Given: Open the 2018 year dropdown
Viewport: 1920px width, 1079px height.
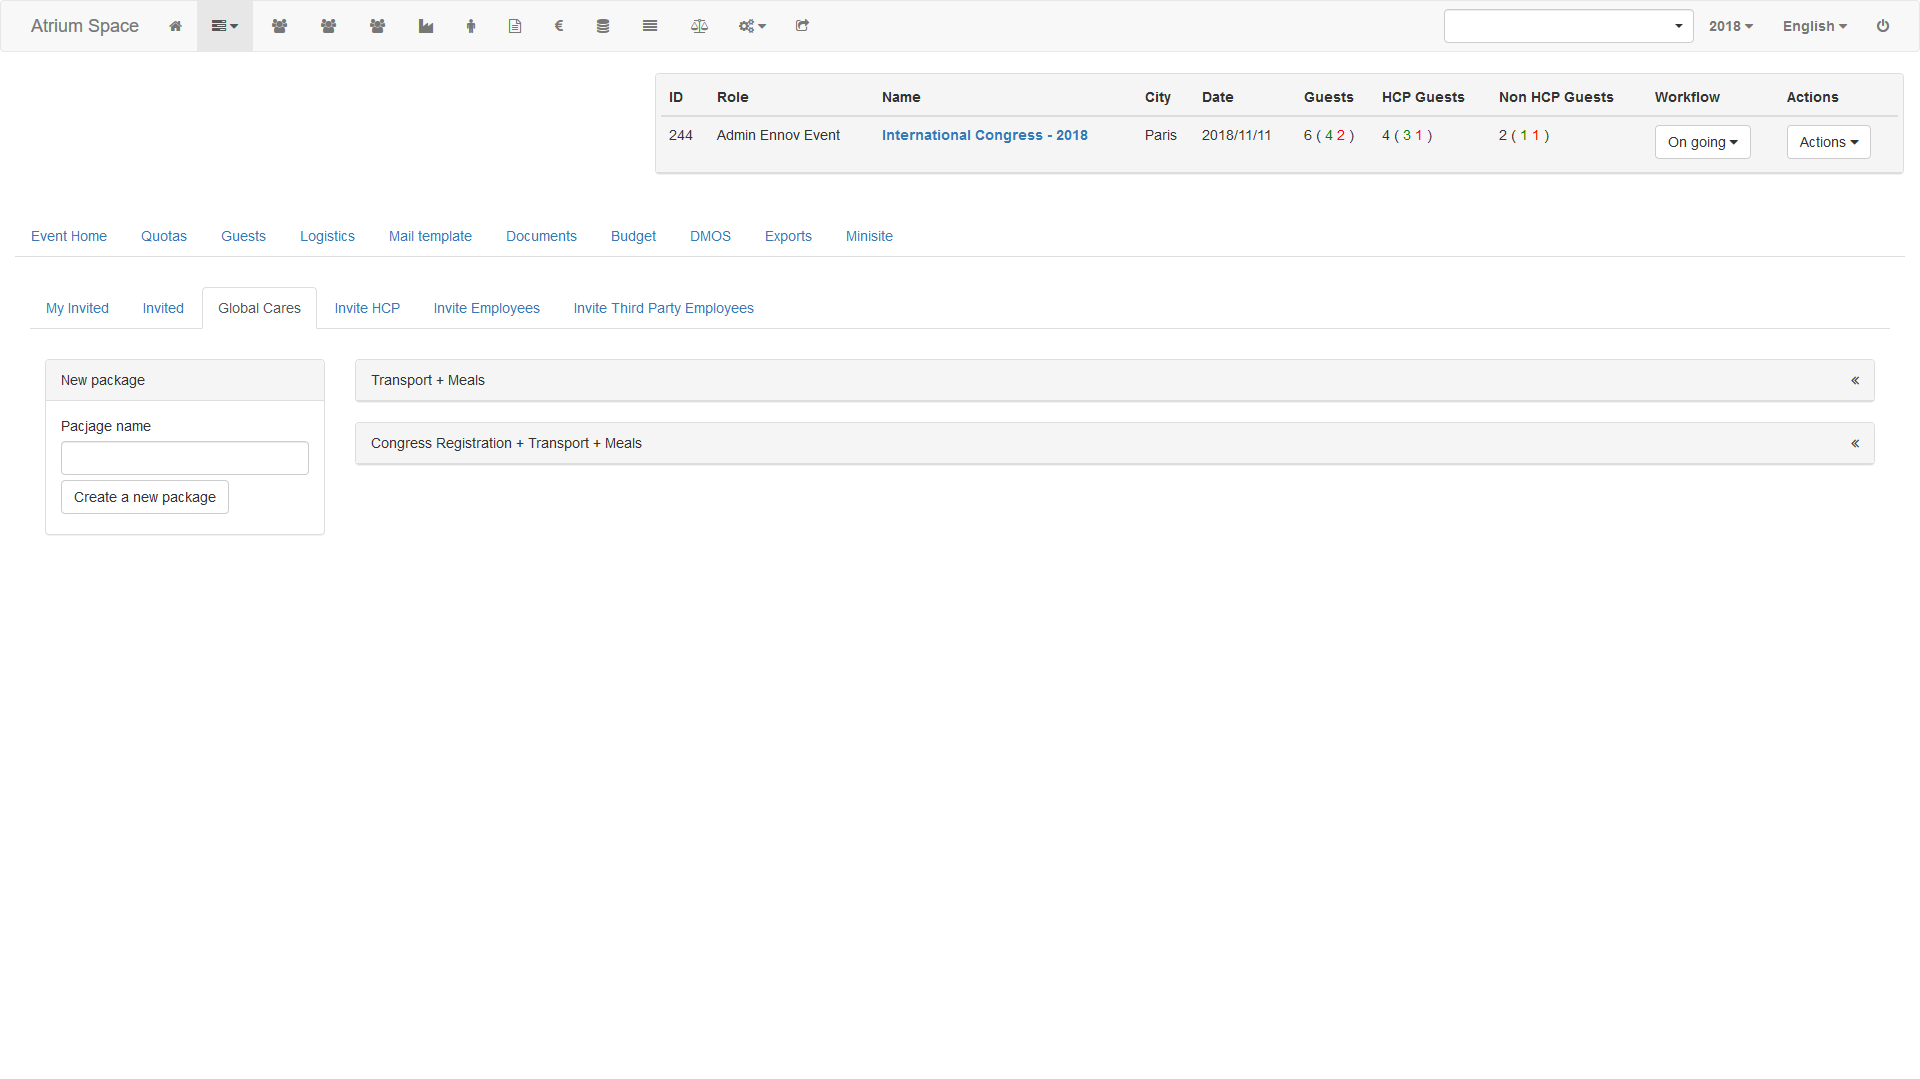Looking at the screenshot, I should [1731, 26].
